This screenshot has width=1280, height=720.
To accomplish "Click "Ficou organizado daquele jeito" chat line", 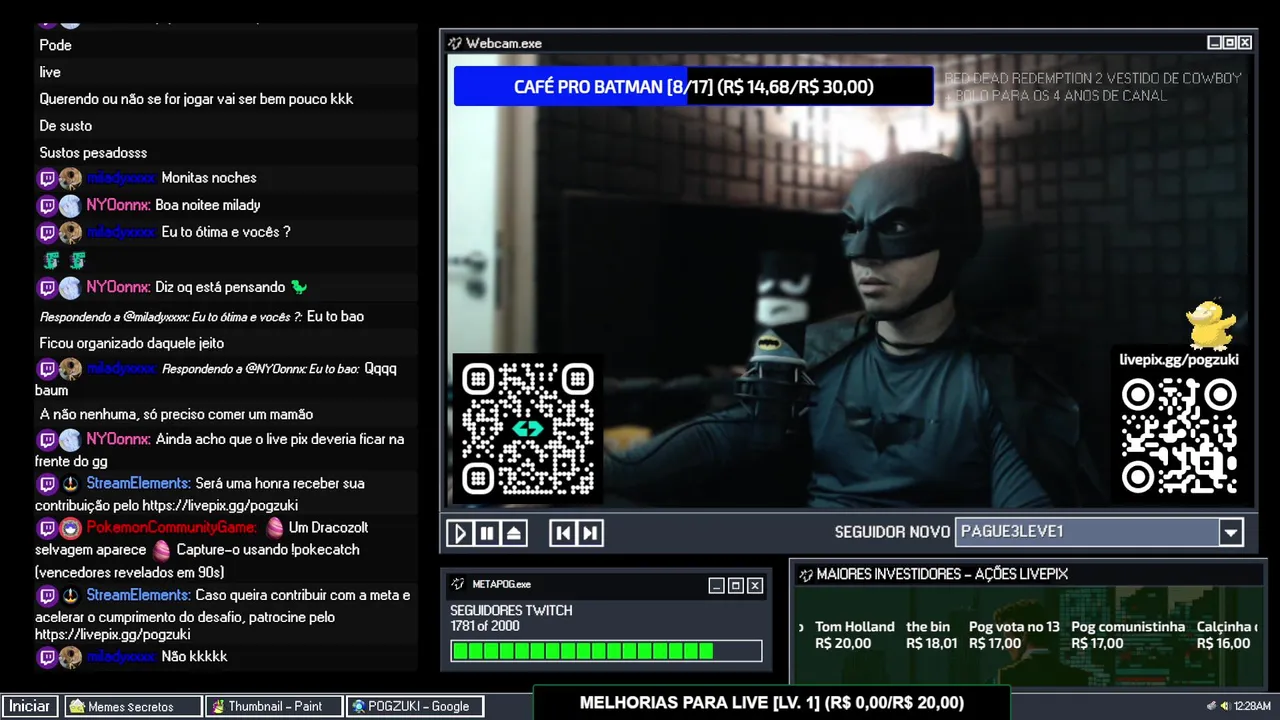I will [131, 343].
